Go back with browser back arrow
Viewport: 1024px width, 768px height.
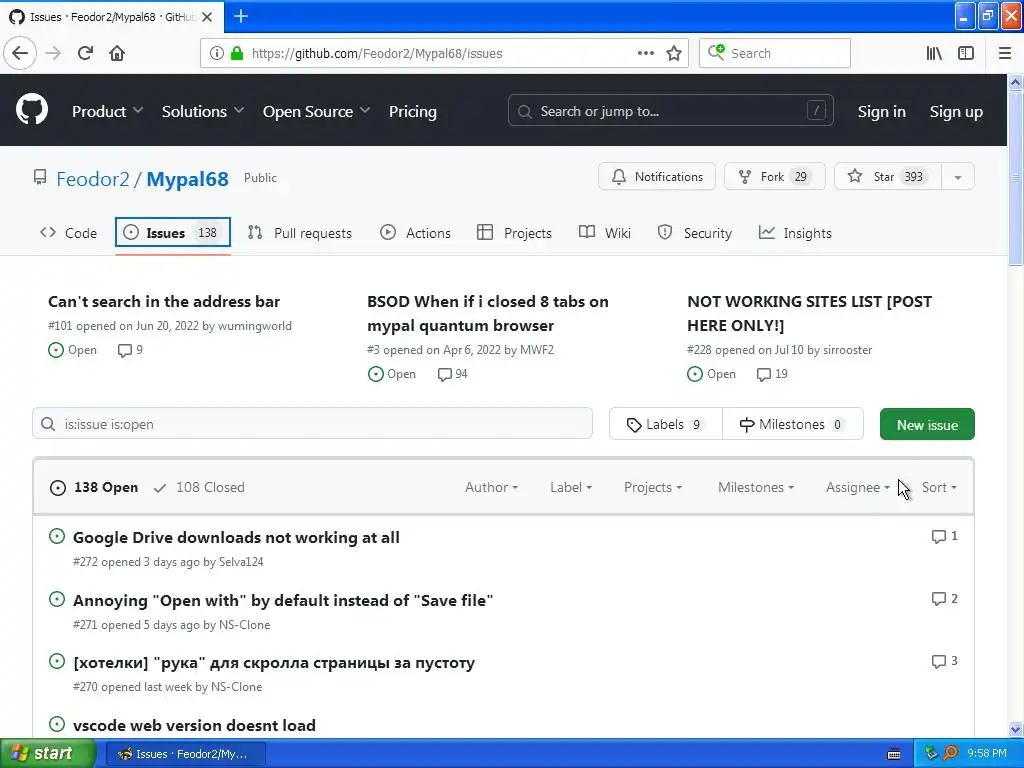20,53
